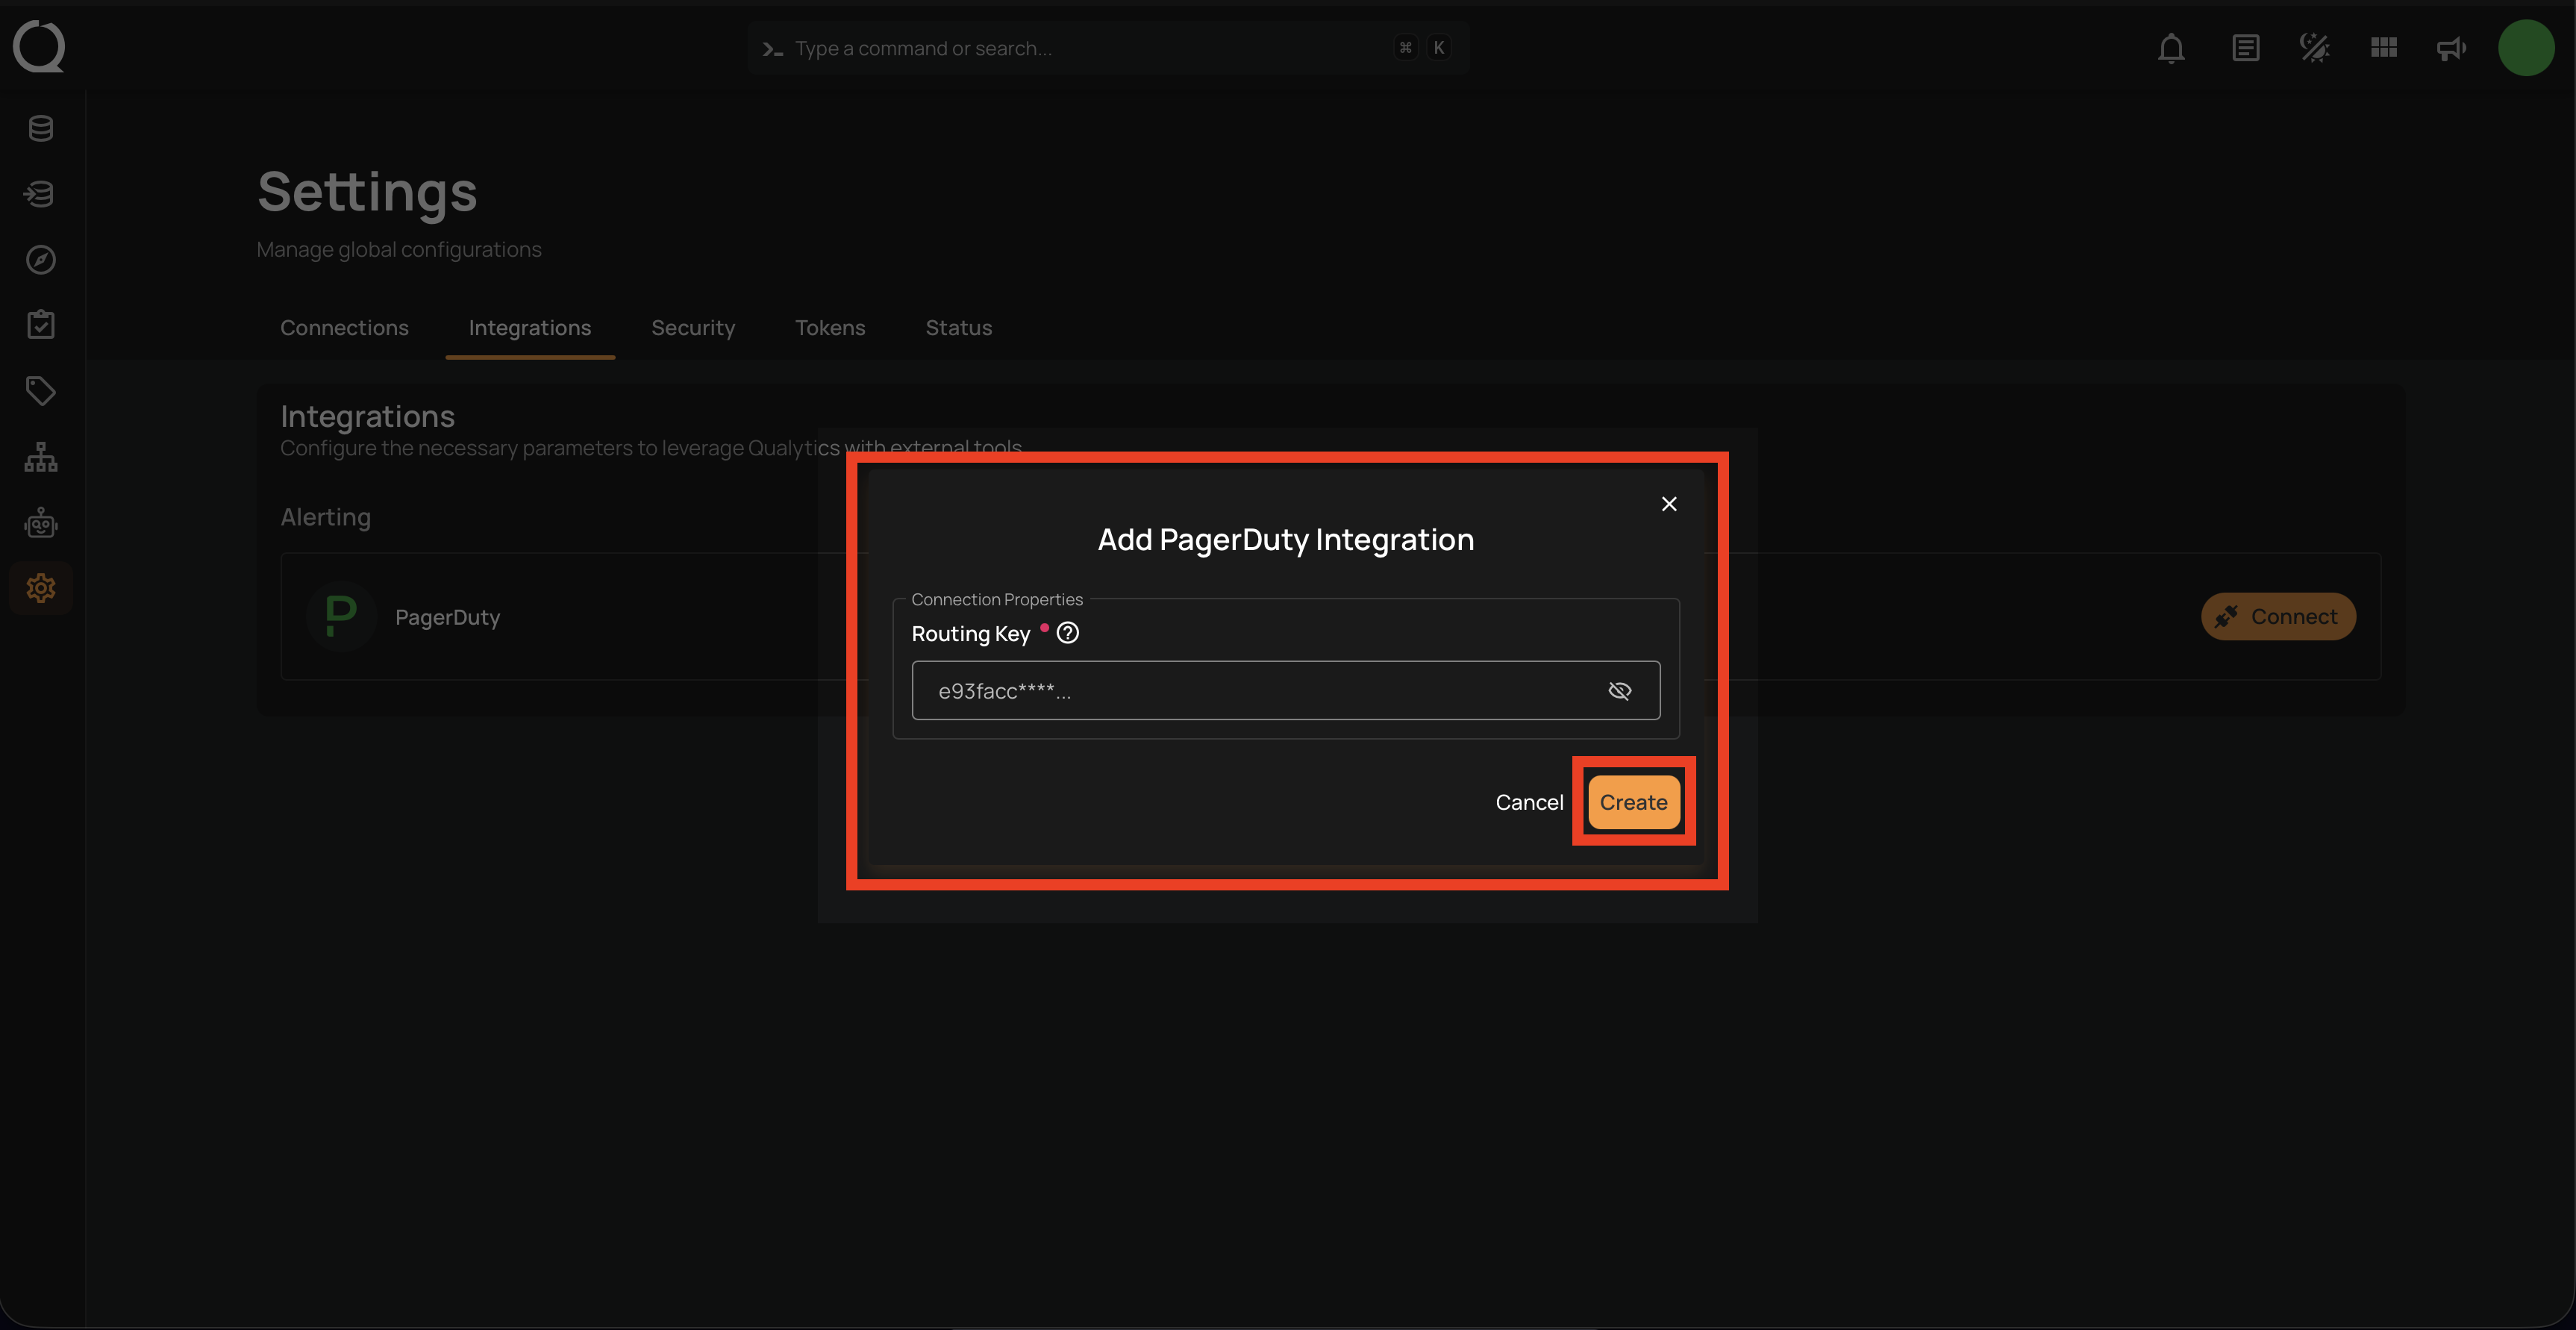Open the hierarchy tree sidebar icon
This screenshot has width=2576, height=1330.
point(41,457)
